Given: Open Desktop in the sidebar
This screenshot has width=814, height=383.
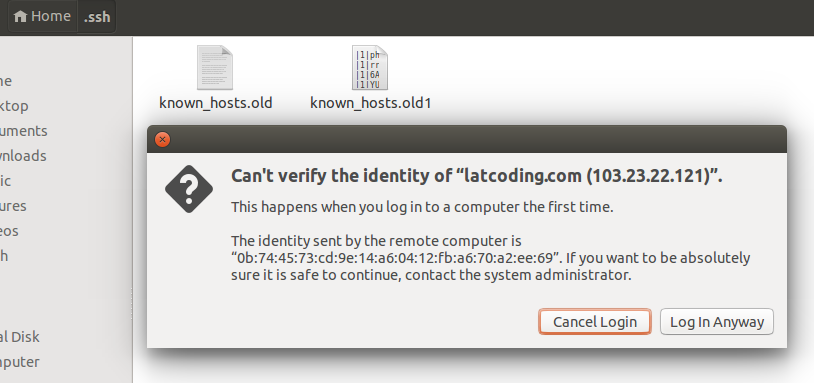Looking at the screenshot, I should coord(14,106).
